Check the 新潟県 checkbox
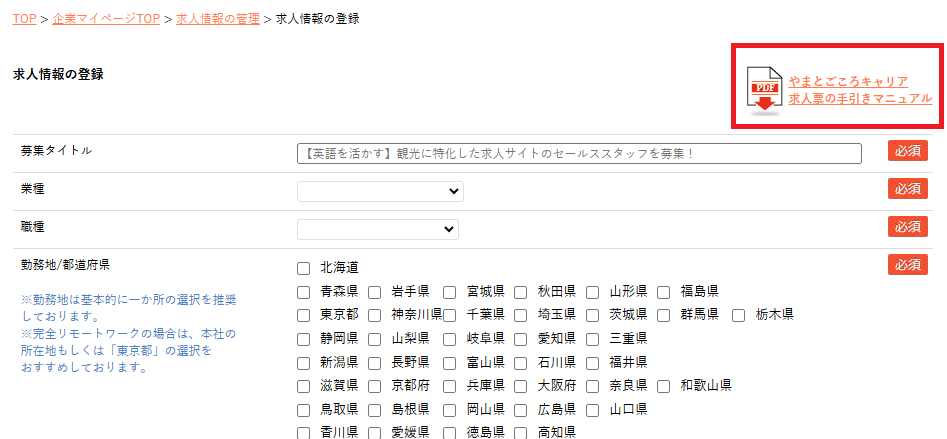The height and width of the screenshot is (439, 947). pyautogui.click(x=303, y=362)
